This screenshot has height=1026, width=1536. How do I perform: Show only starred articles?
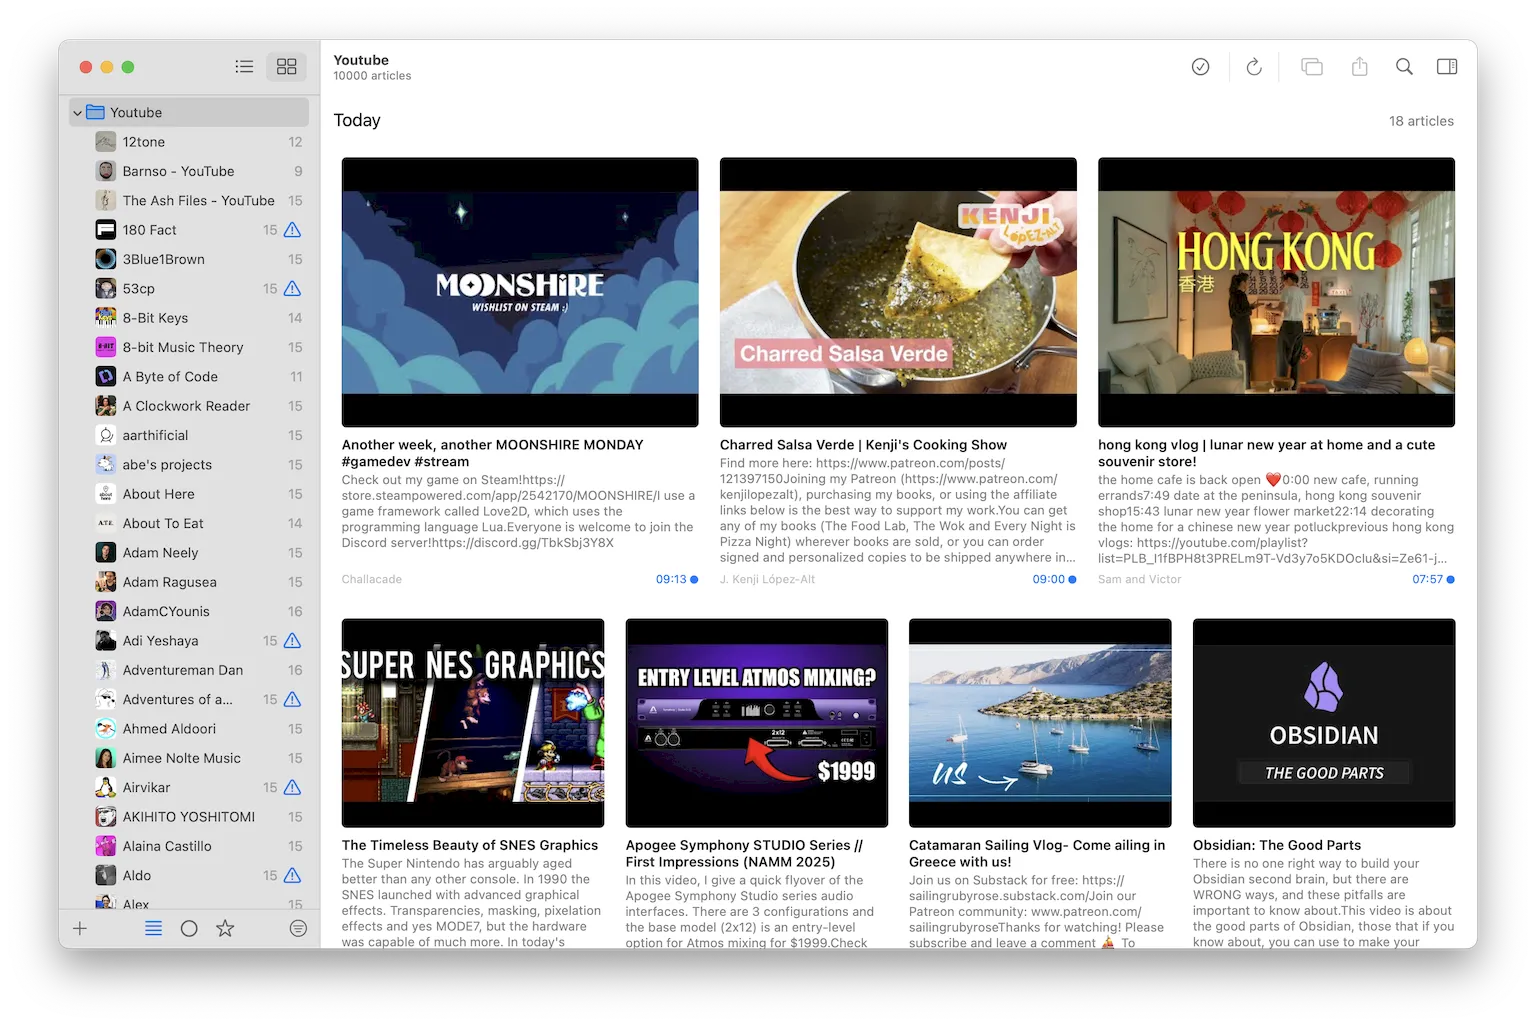(x=225, y=928)
